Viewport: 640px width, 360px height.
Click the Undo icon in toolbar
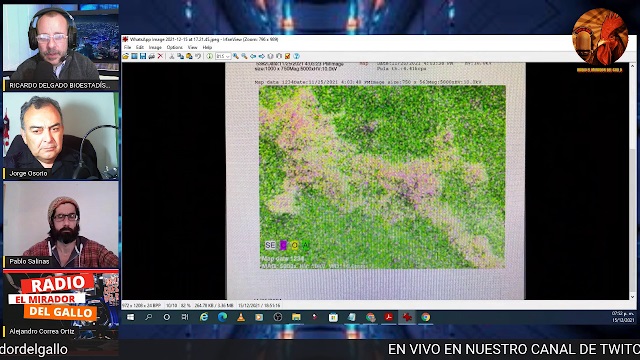click(x=198, y=56)
